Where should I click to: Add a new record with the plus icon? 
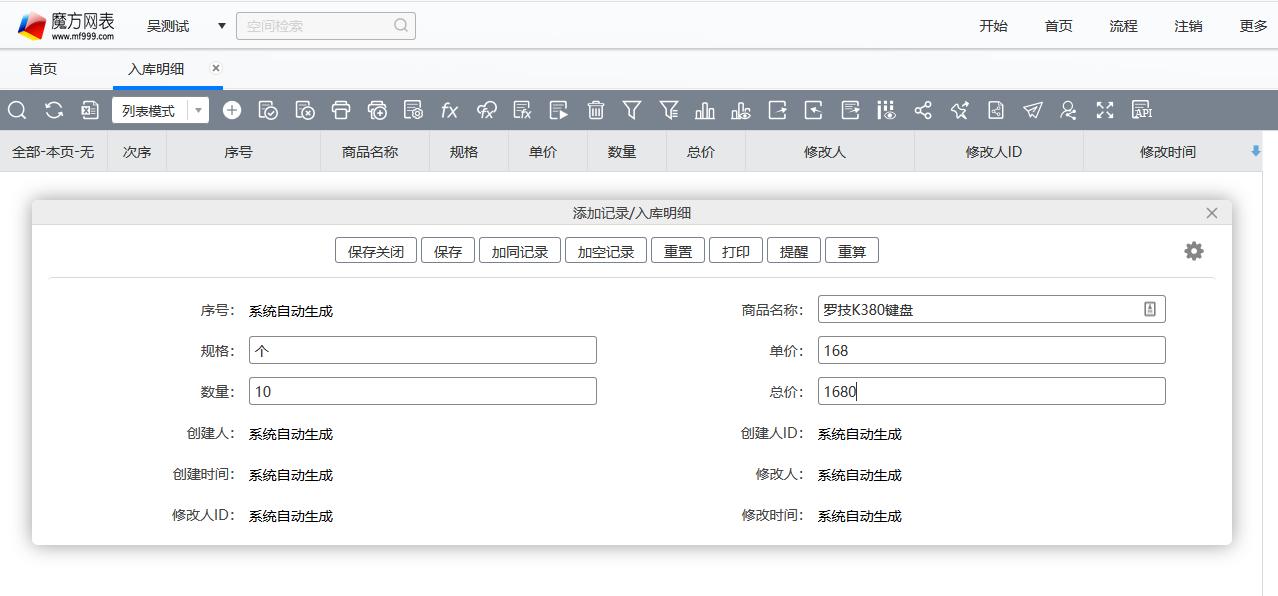(x=231, y=110)
